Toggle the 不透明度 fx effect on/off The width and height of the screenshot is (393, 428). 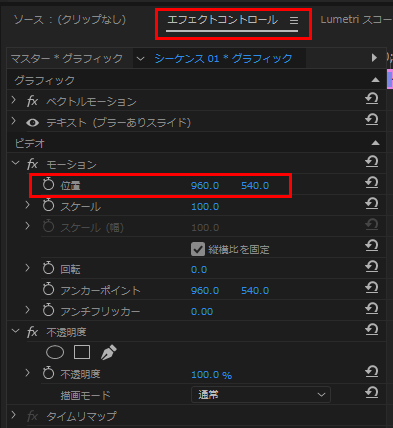click(32, 332)
